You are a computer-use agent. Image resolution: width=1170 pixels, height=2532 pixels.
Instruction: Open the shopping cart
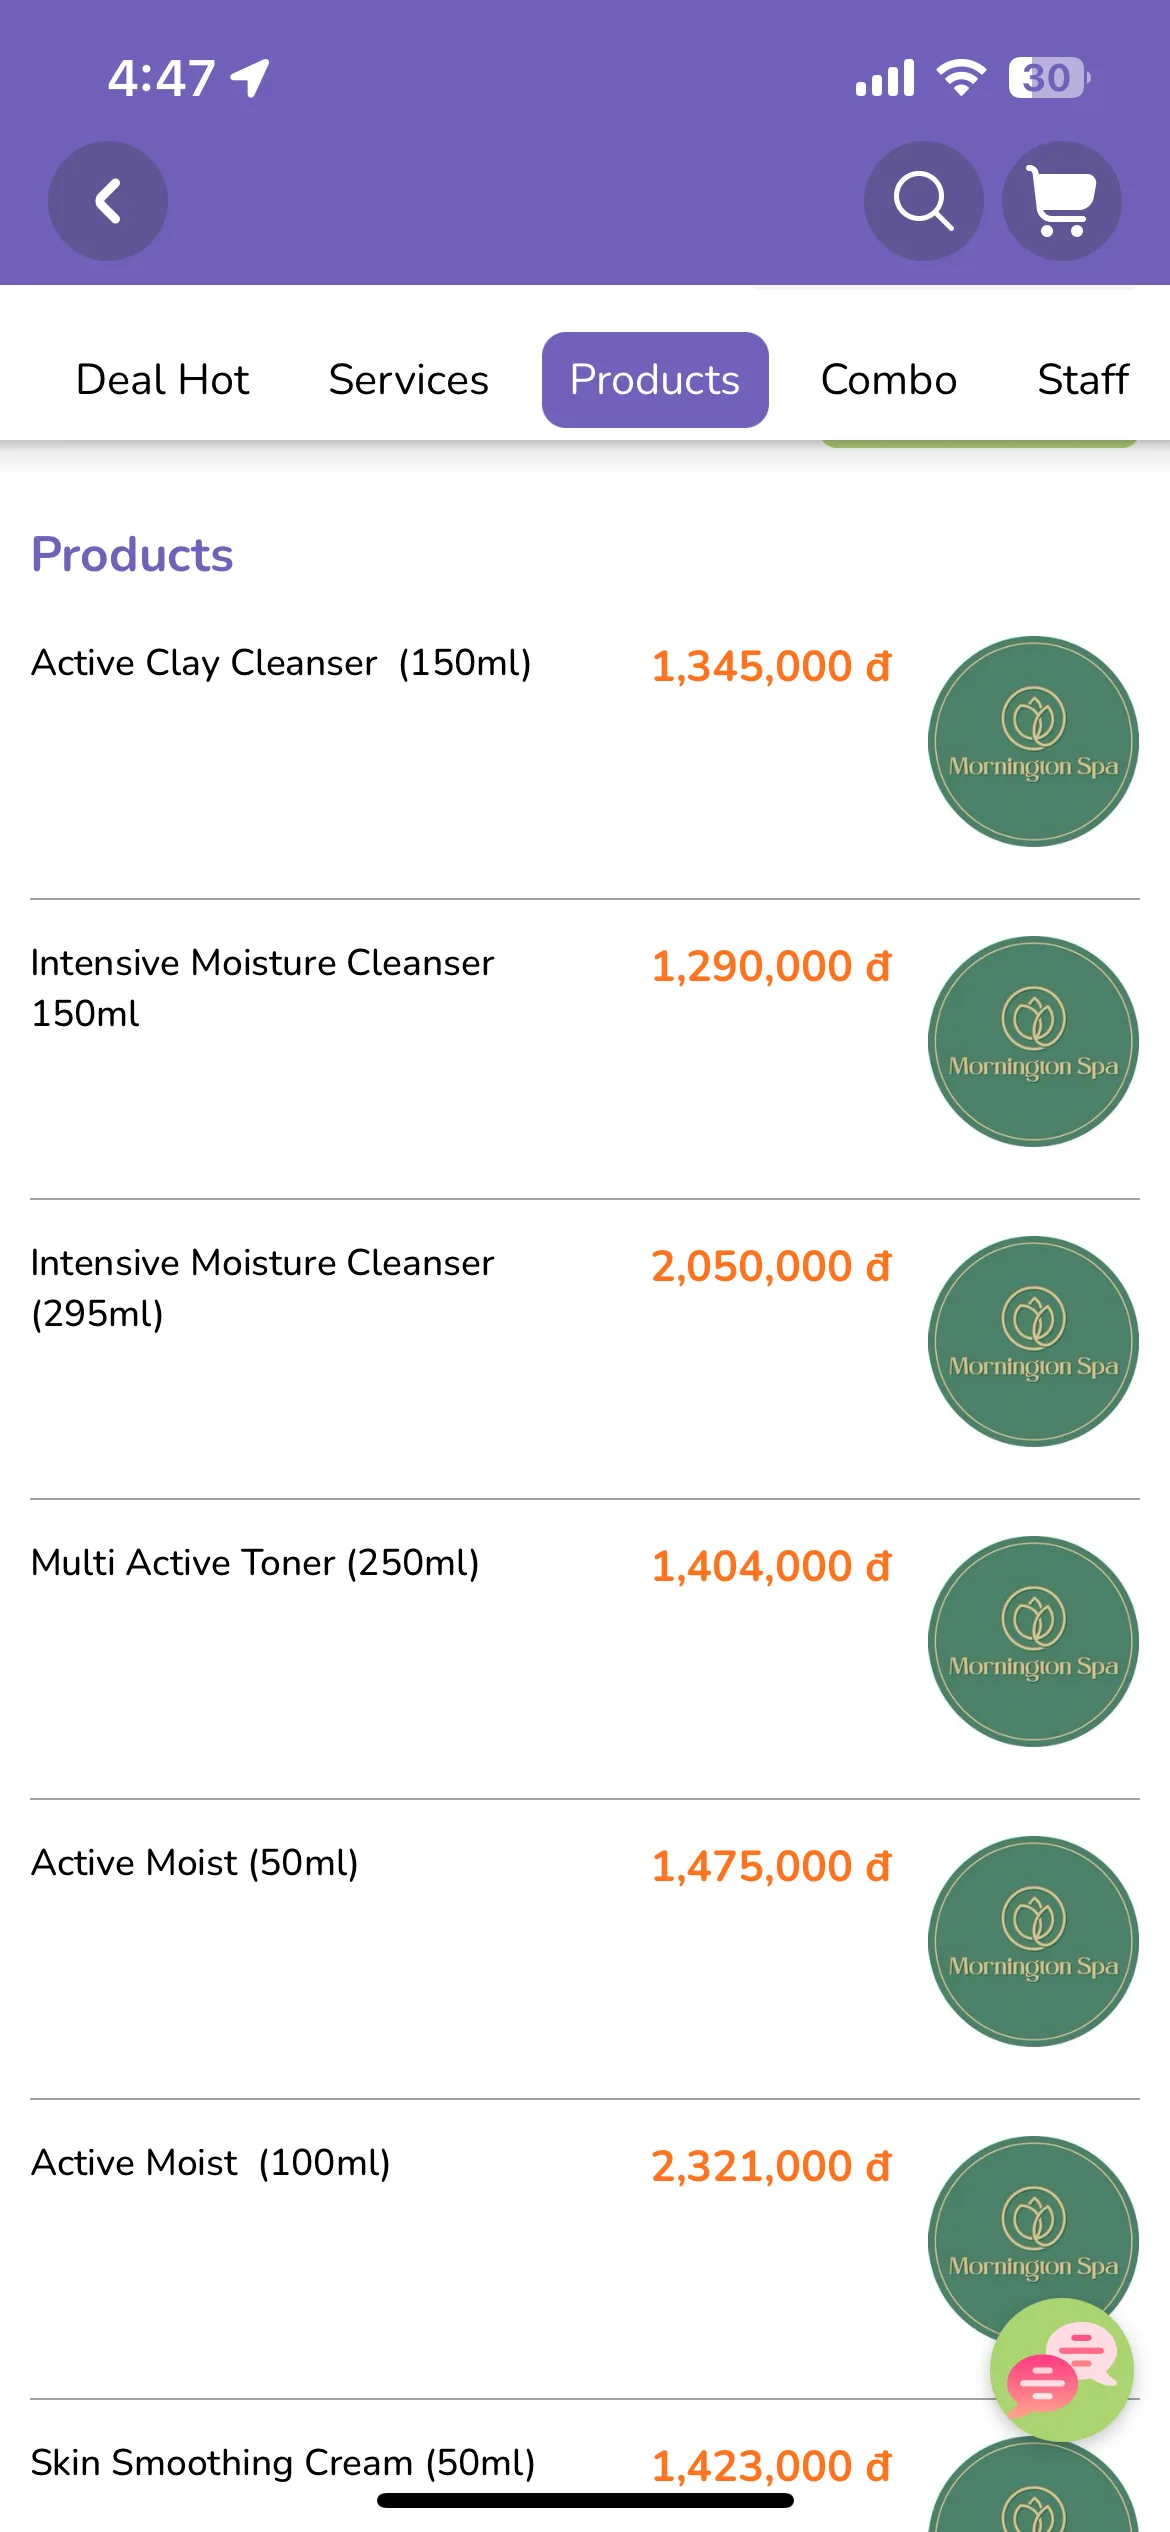[1062, 201]
